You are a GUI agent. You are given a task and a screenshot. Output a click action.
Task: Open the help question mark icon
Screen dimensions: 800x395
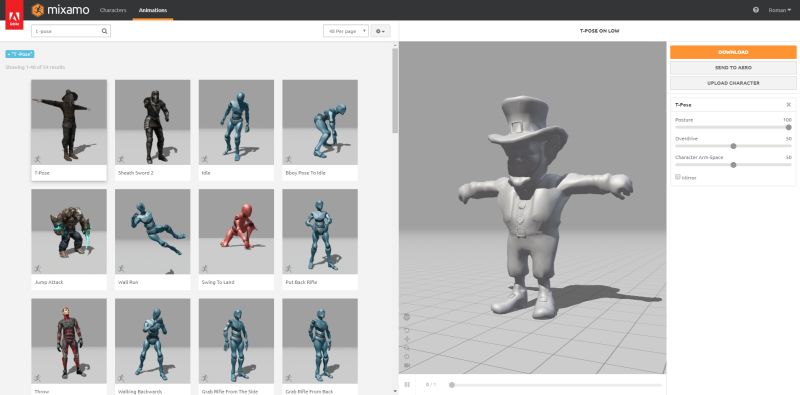tap(756, 10)
